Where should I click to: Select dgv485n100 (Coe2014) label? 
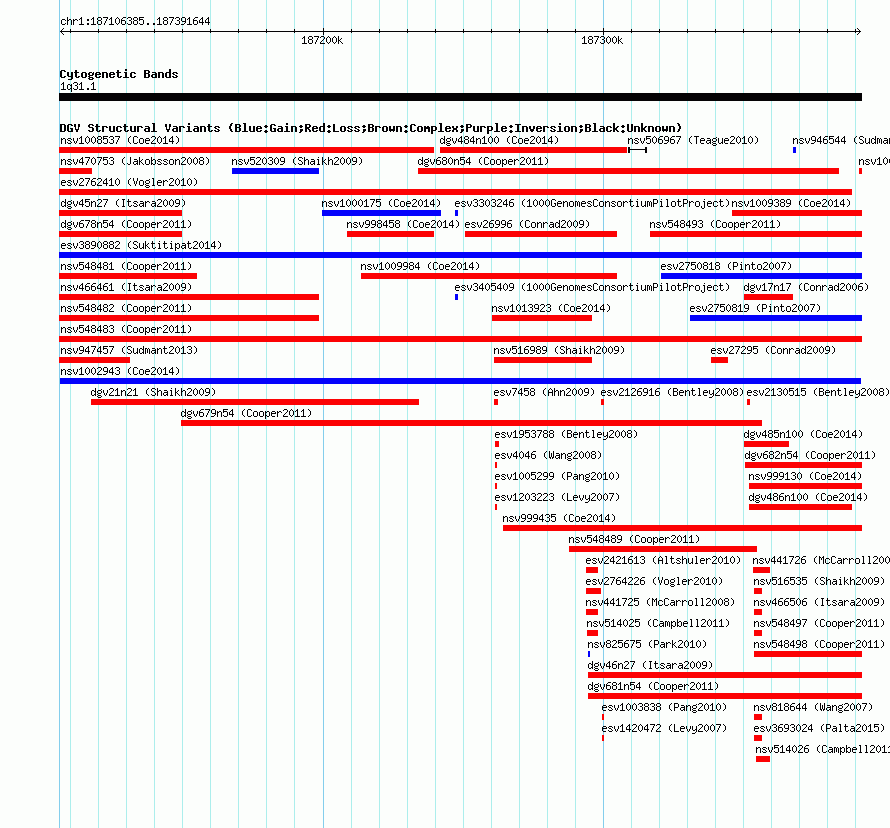point(803,434)
